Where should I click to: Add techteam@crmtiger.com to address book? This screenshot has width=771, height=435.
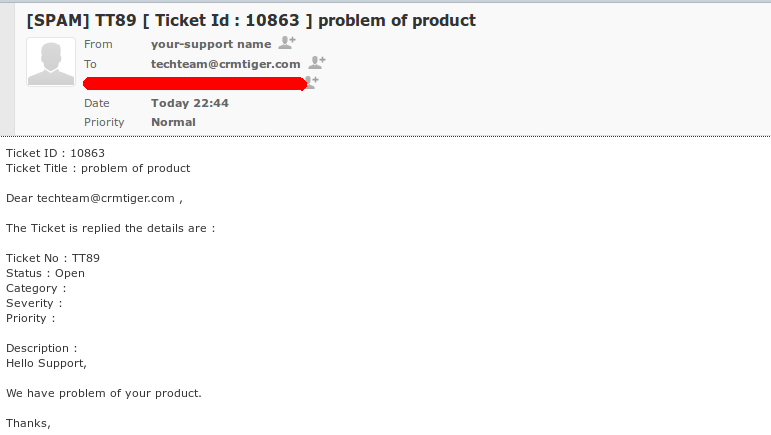click(317, 62)
